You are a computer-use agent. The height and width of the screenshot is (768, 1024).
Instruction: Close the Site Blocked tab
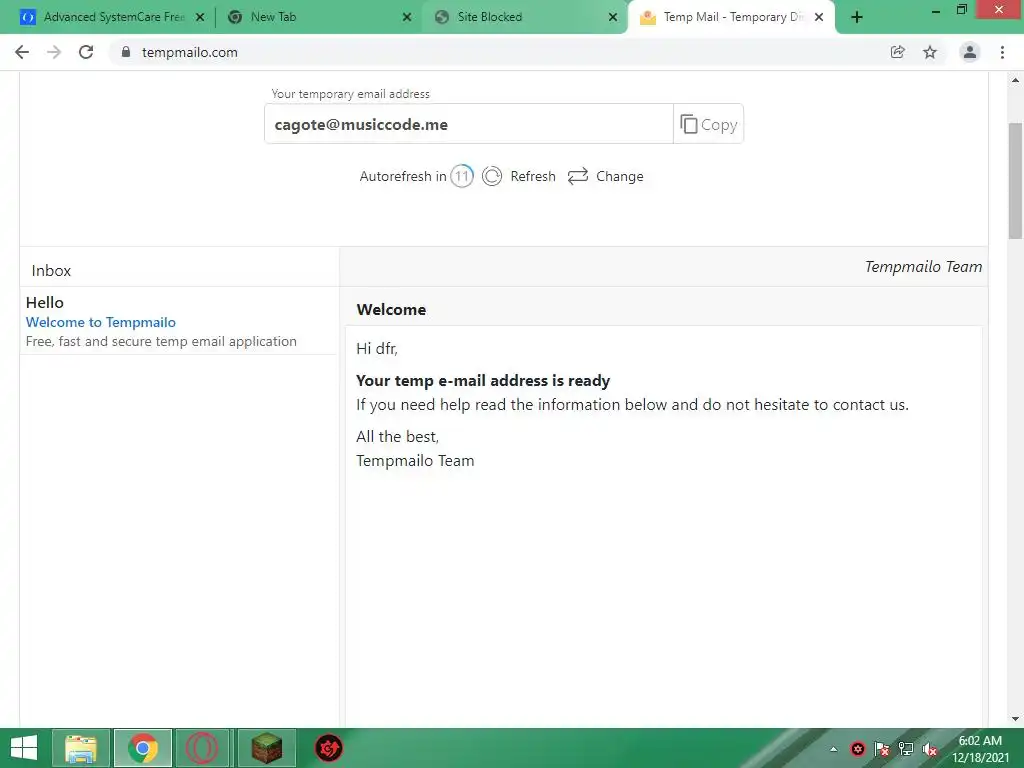point(613,17)
